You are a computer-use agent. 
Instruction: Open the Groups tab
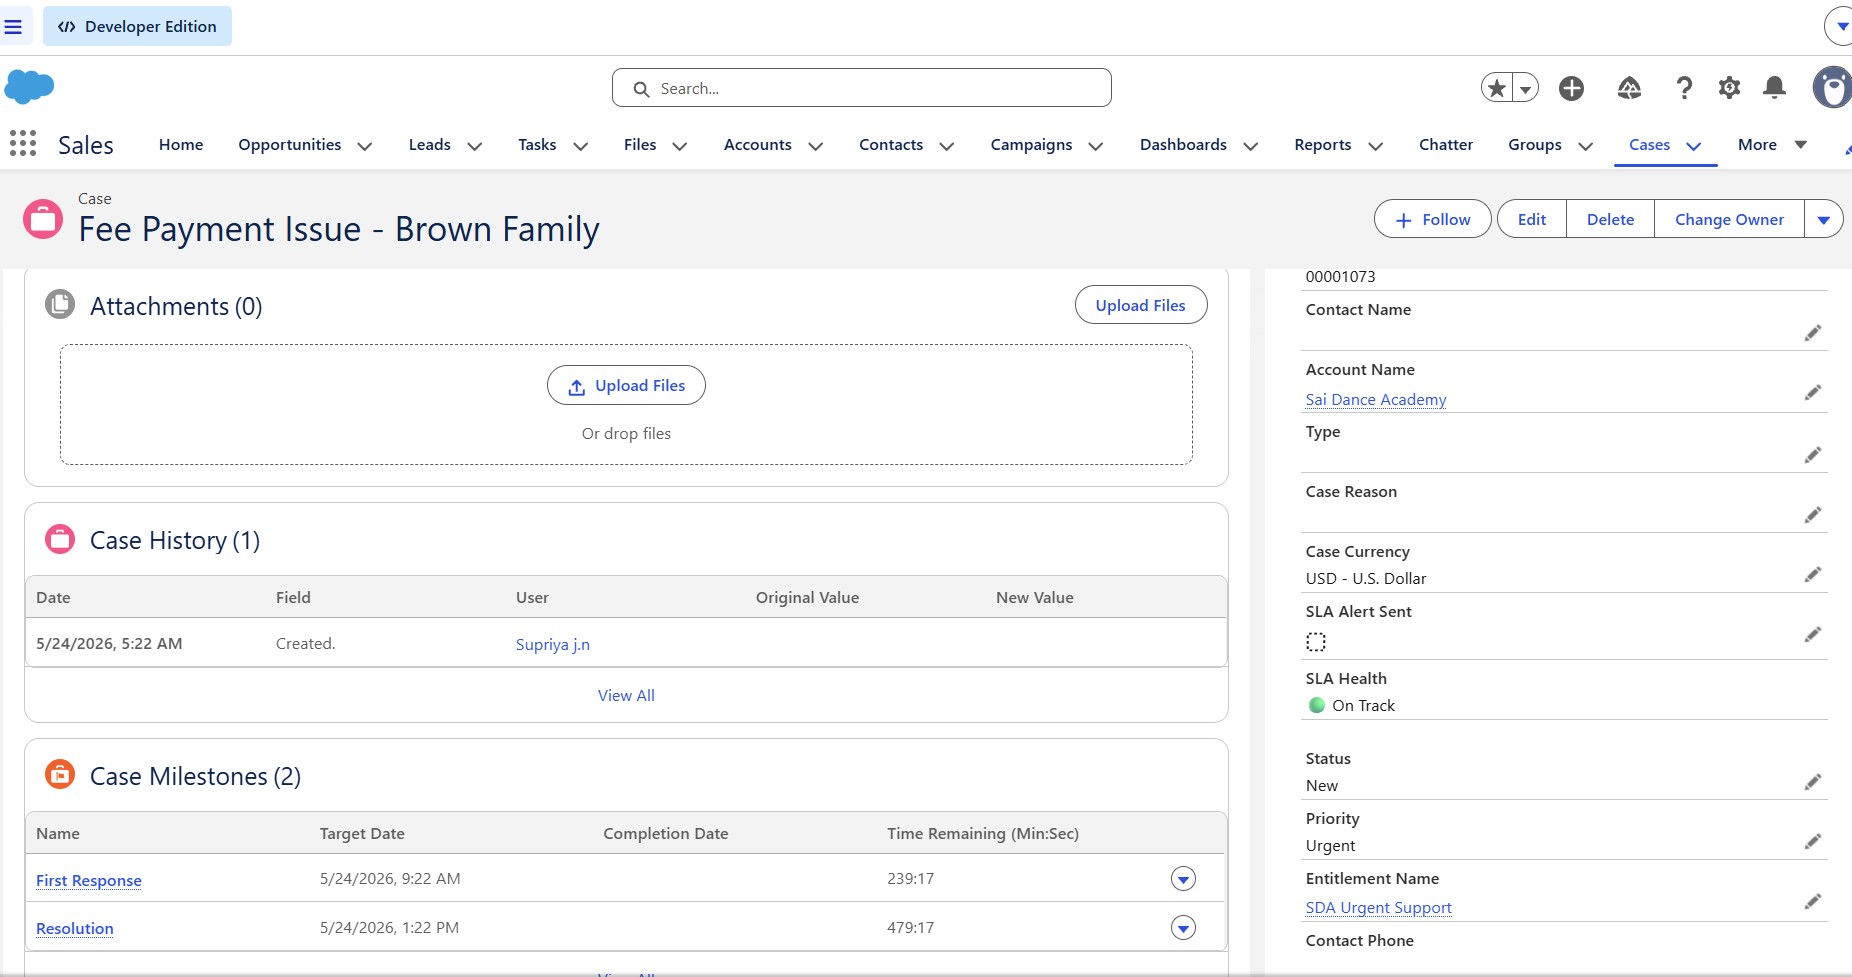click(1535, 144)
